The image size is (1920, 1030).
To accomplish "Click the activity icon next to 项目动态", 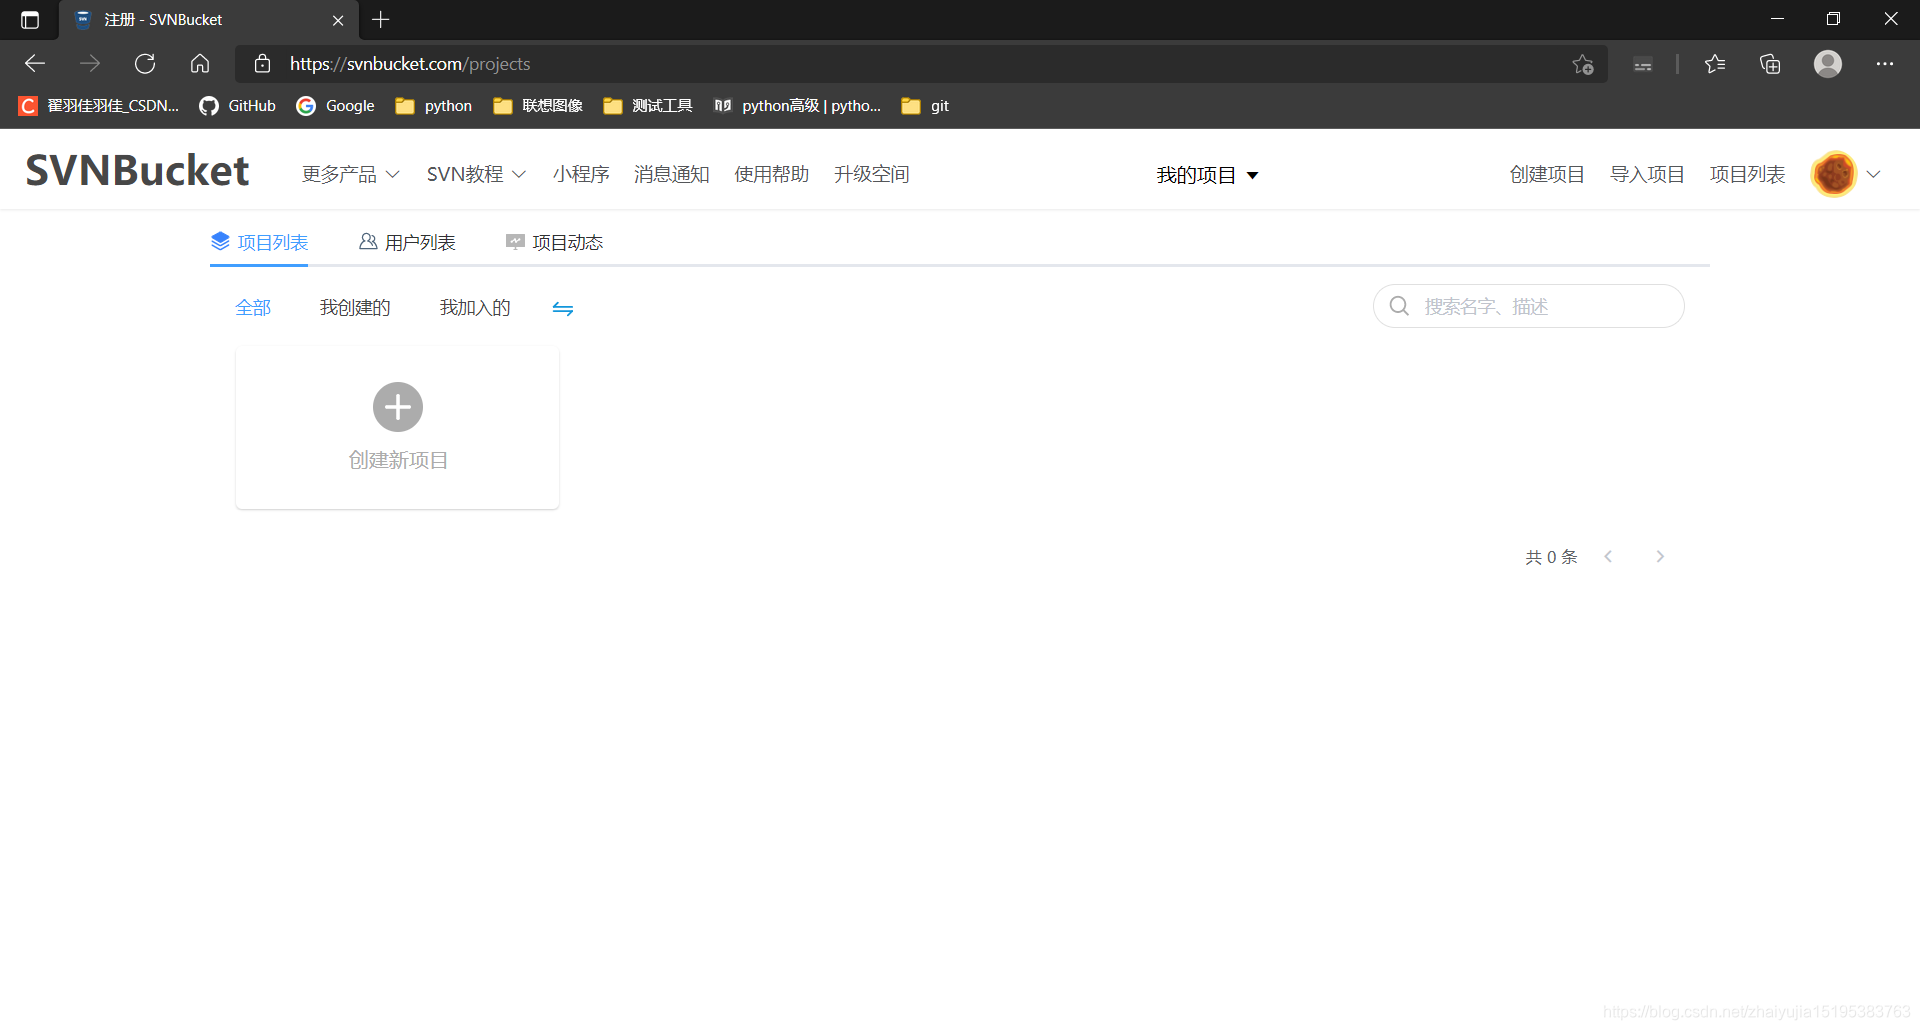I will (x=515, y=241).
